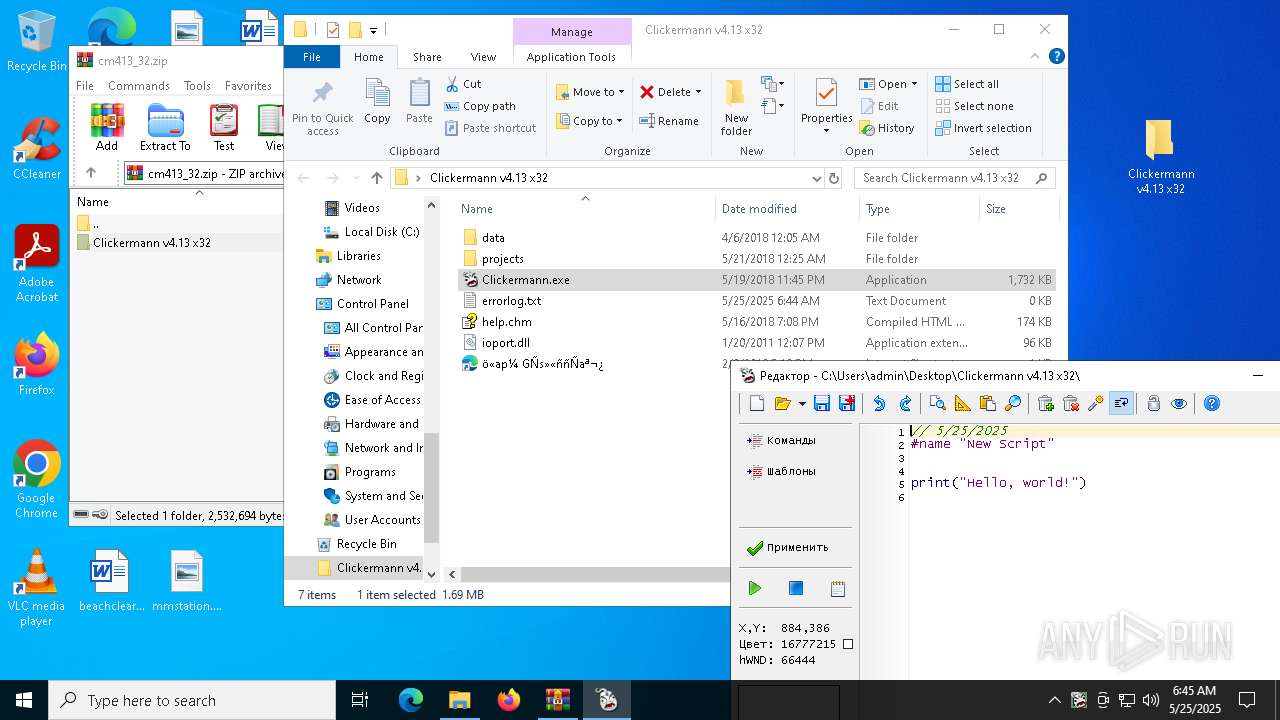Open the log notepad icon beside the stop button

click(x=838, y=589)
